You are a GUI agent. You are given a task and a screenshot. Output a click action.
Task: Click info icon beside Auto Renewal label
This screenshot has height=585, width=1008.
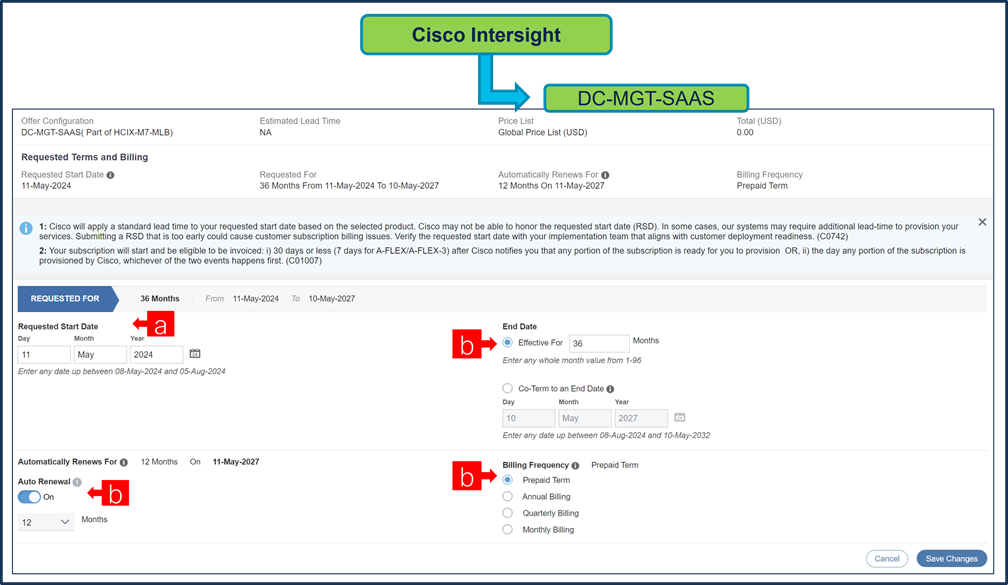tap(77, 482)
